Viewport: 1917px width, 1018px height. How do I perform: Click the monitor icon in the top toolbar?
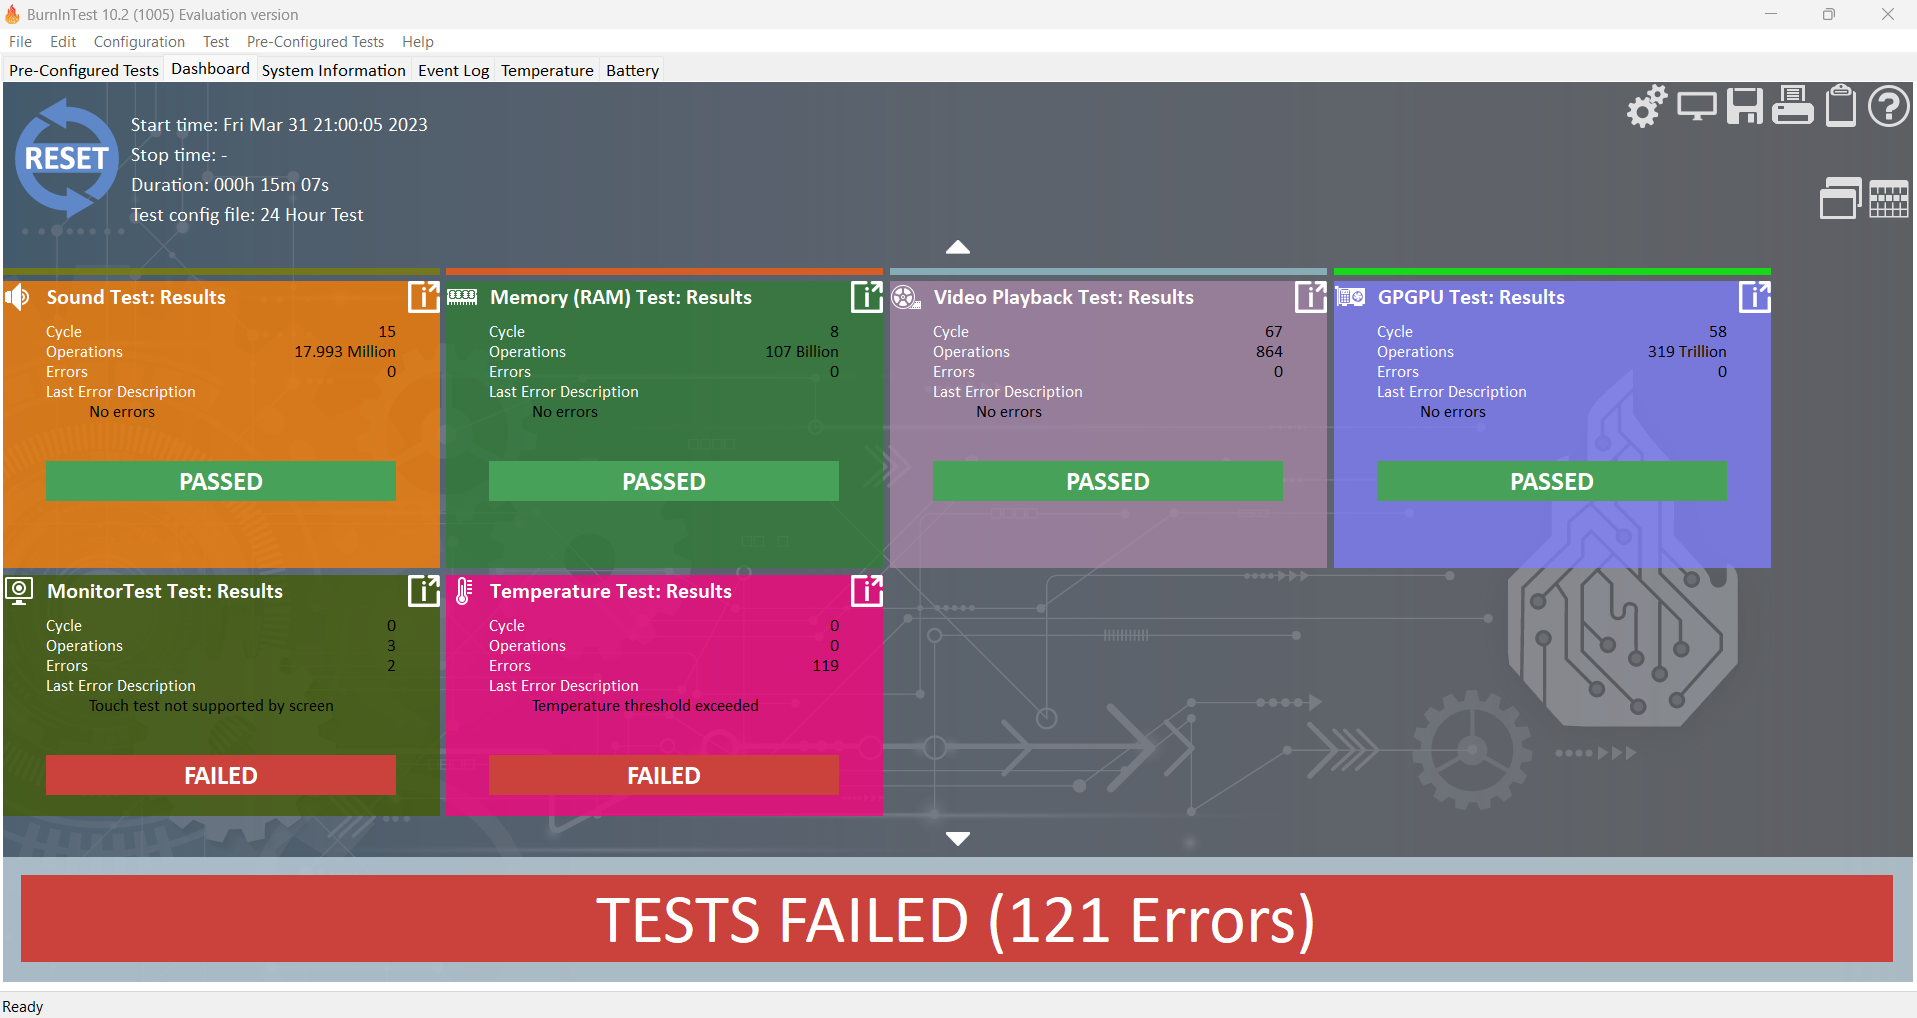[1697, 105]
